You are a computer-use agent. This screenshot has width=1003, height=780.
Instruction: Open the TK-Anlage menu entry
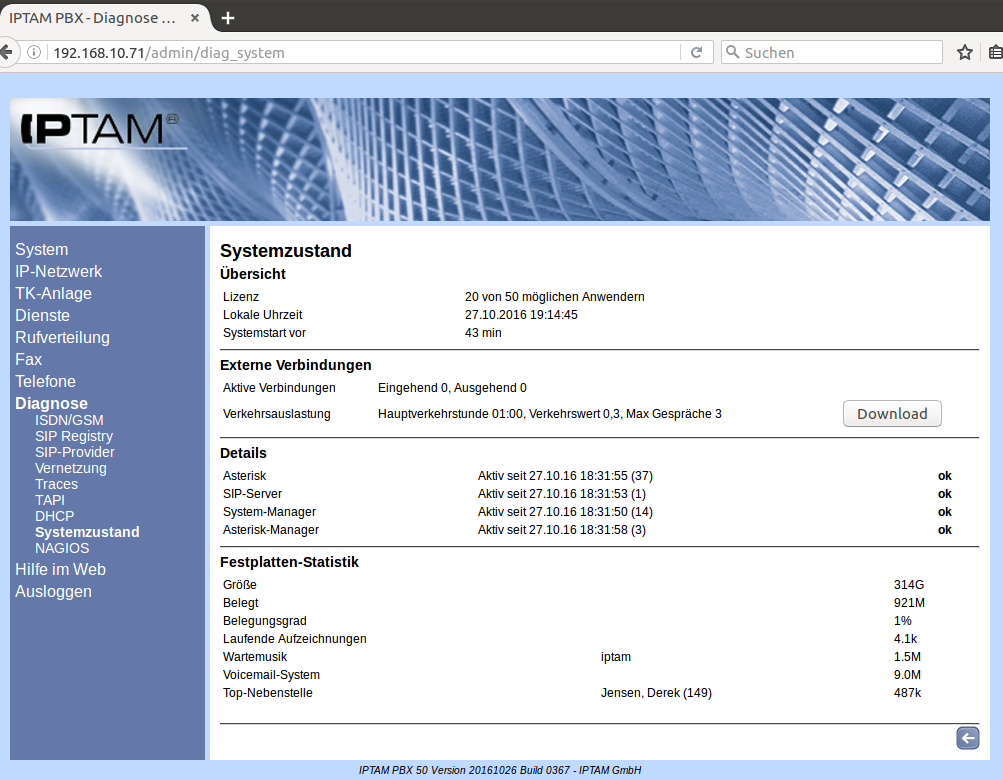coord(53,293)
